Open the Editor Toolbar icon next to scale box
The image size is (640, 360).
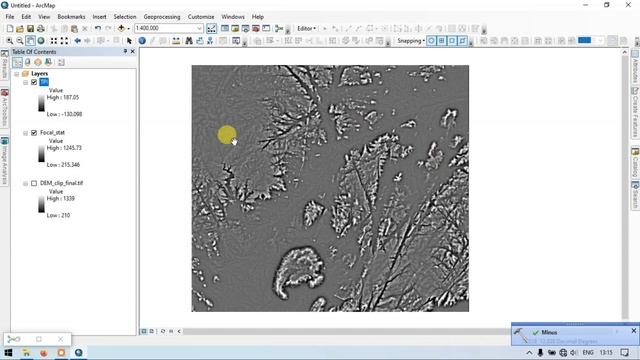pyautogui.click(x=211, y=29)
